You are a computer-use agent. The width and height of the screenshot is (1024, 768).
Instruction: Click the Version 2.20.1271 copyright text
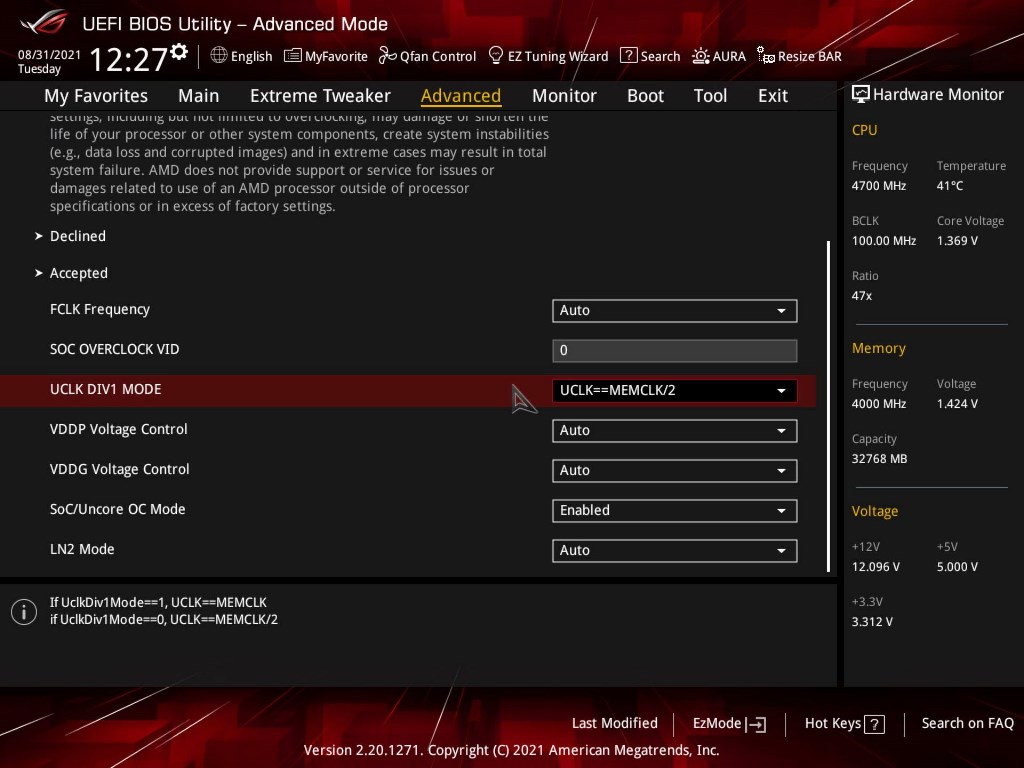(x=511, y=750)
